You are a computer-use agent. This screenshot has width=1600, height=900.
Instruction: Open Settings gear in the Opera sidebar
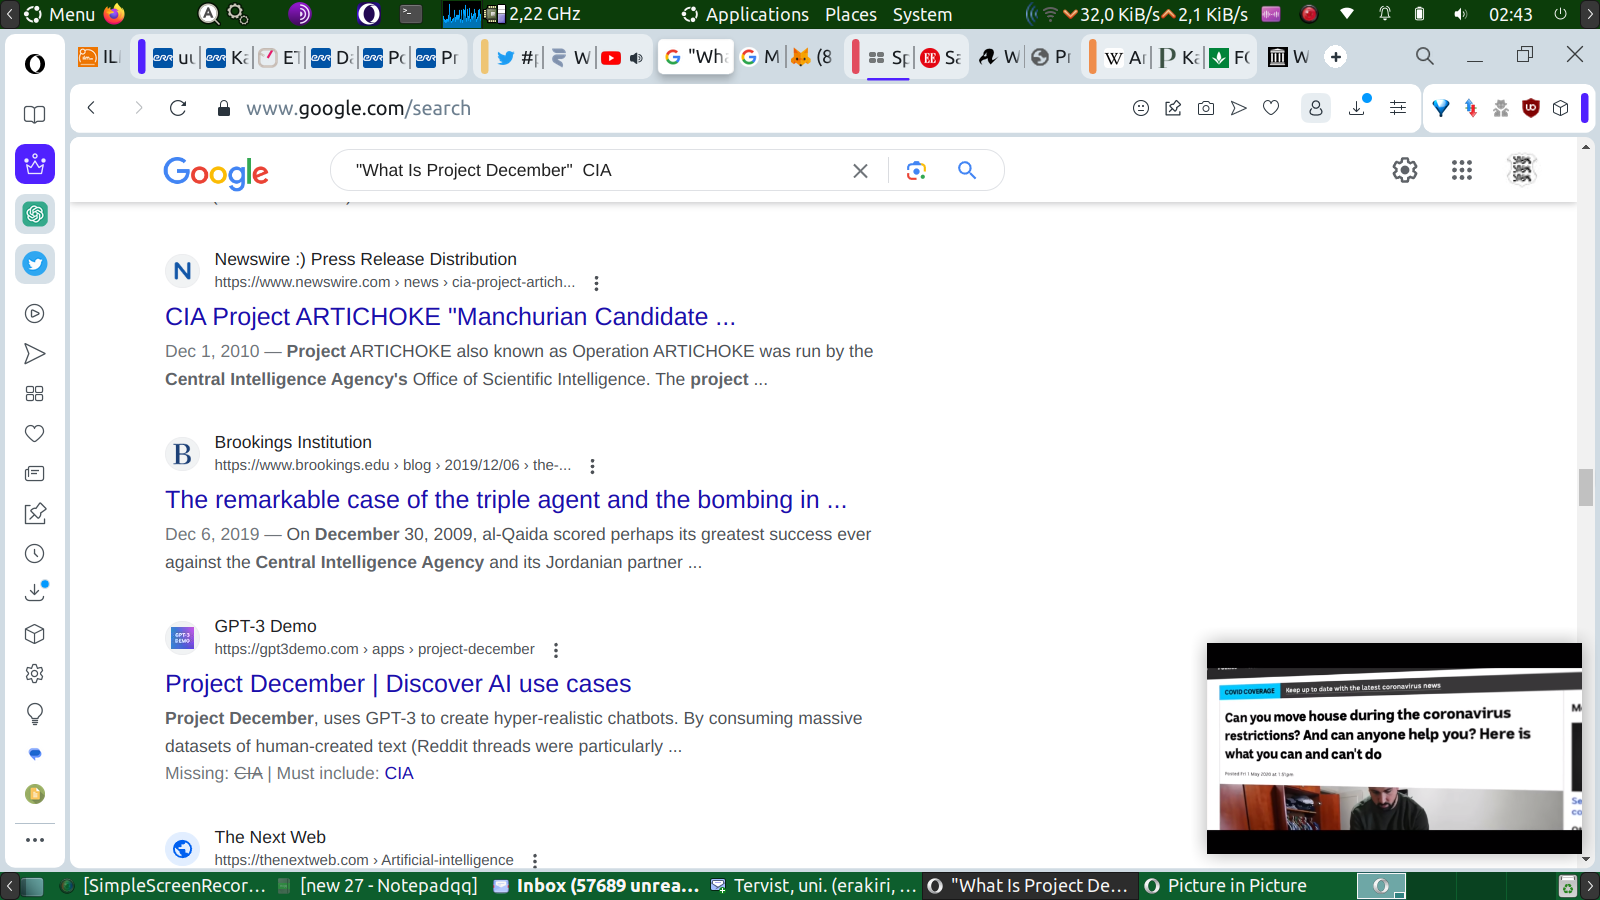click(35, 674)
